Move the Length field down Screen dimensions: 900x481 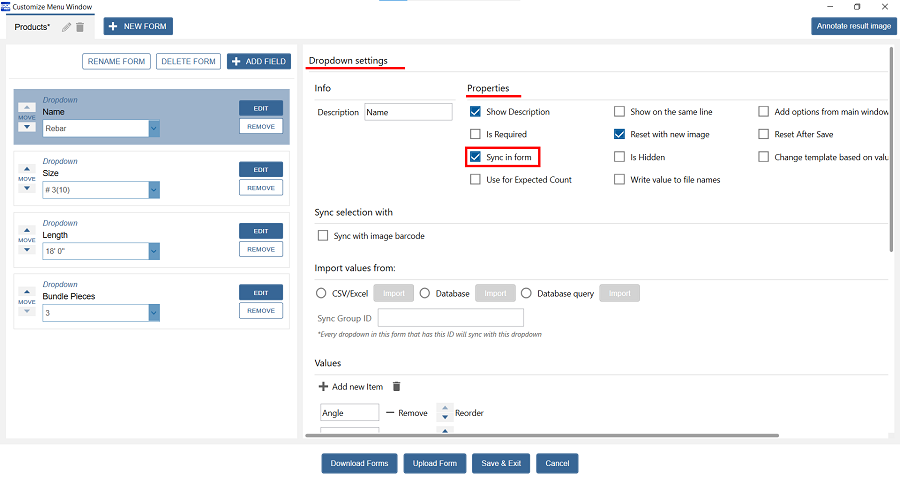[x=28, y=249]
